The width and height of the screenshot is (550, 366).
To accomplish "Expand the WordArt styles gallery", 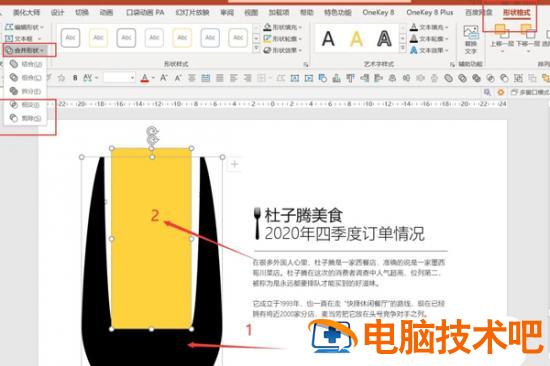I will tap(403, 49).
